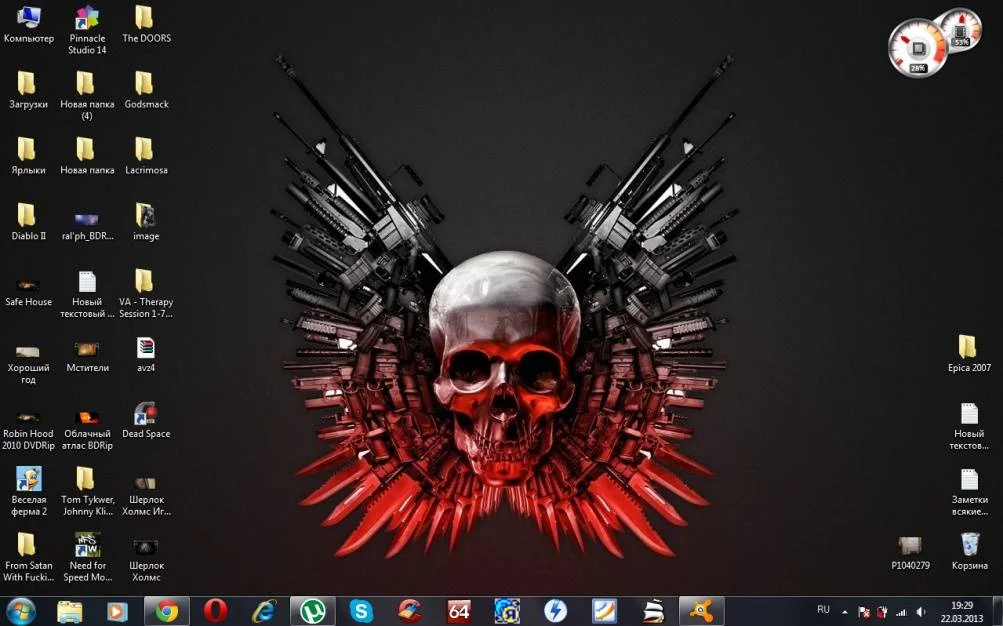1003x626 pixels.
Task: Click the RU language indicator
Action: (823, 610)
